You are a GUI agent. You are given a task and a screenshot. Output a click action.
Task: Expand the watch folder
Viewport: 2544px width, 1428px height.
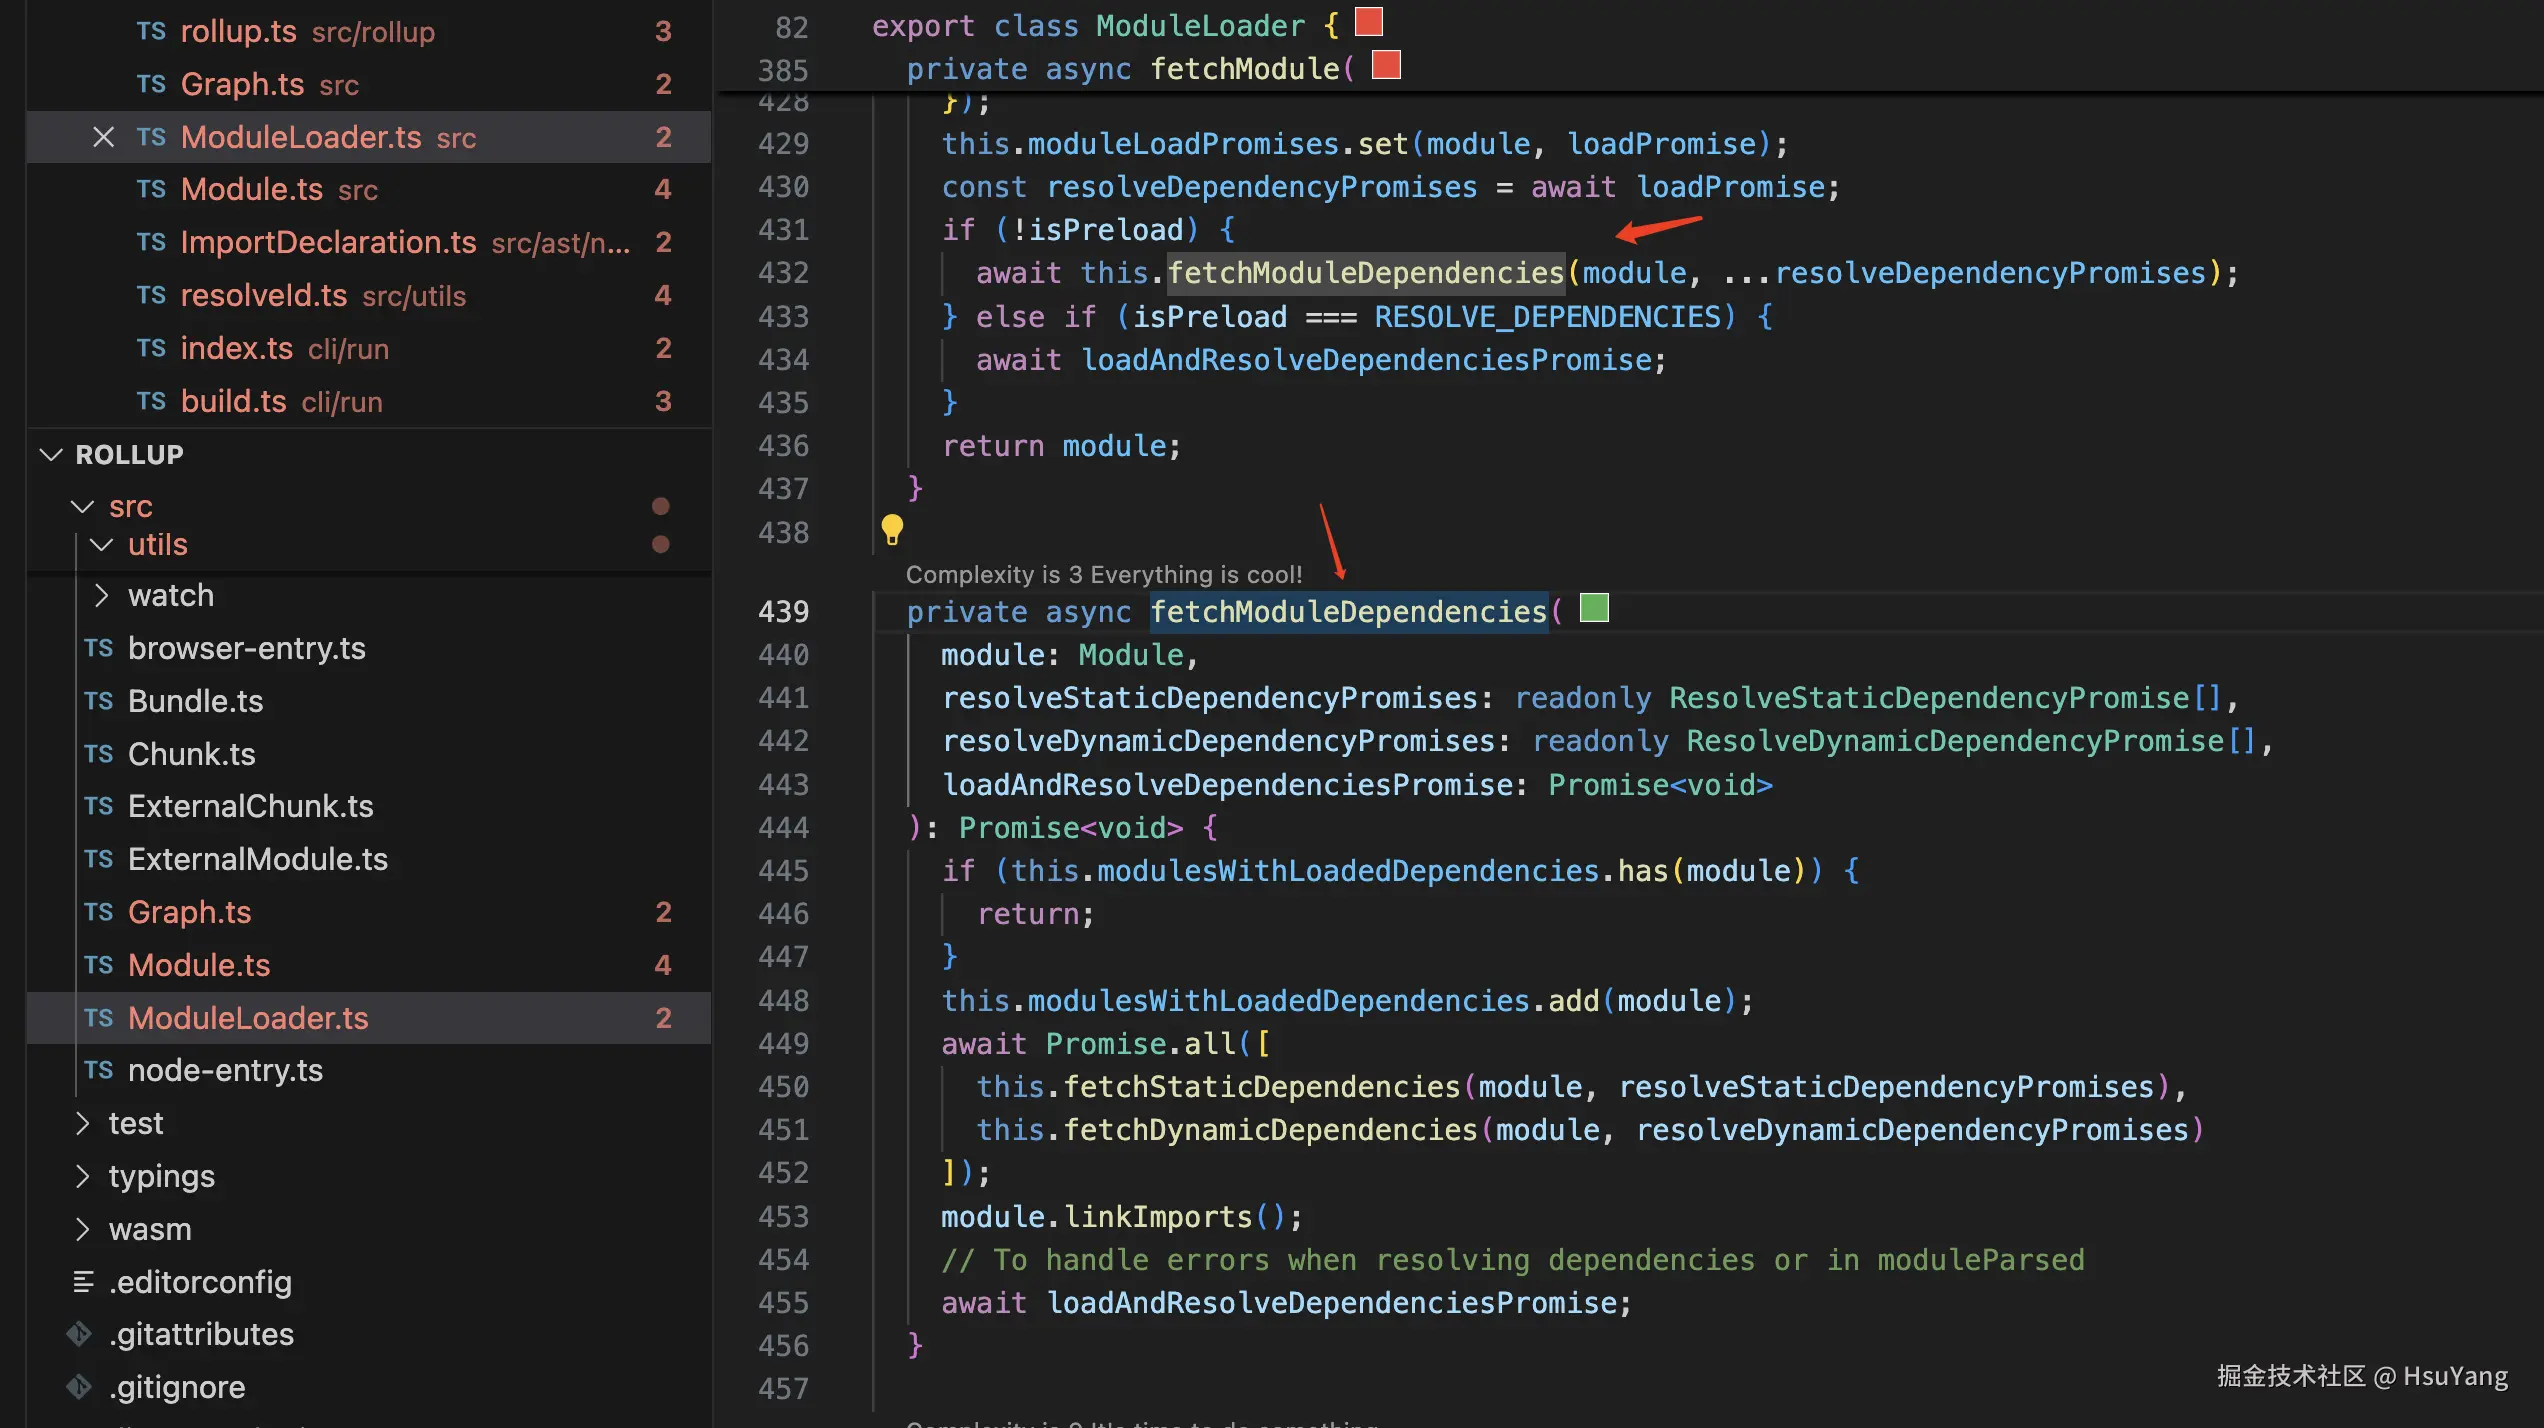tap(101, 595)
